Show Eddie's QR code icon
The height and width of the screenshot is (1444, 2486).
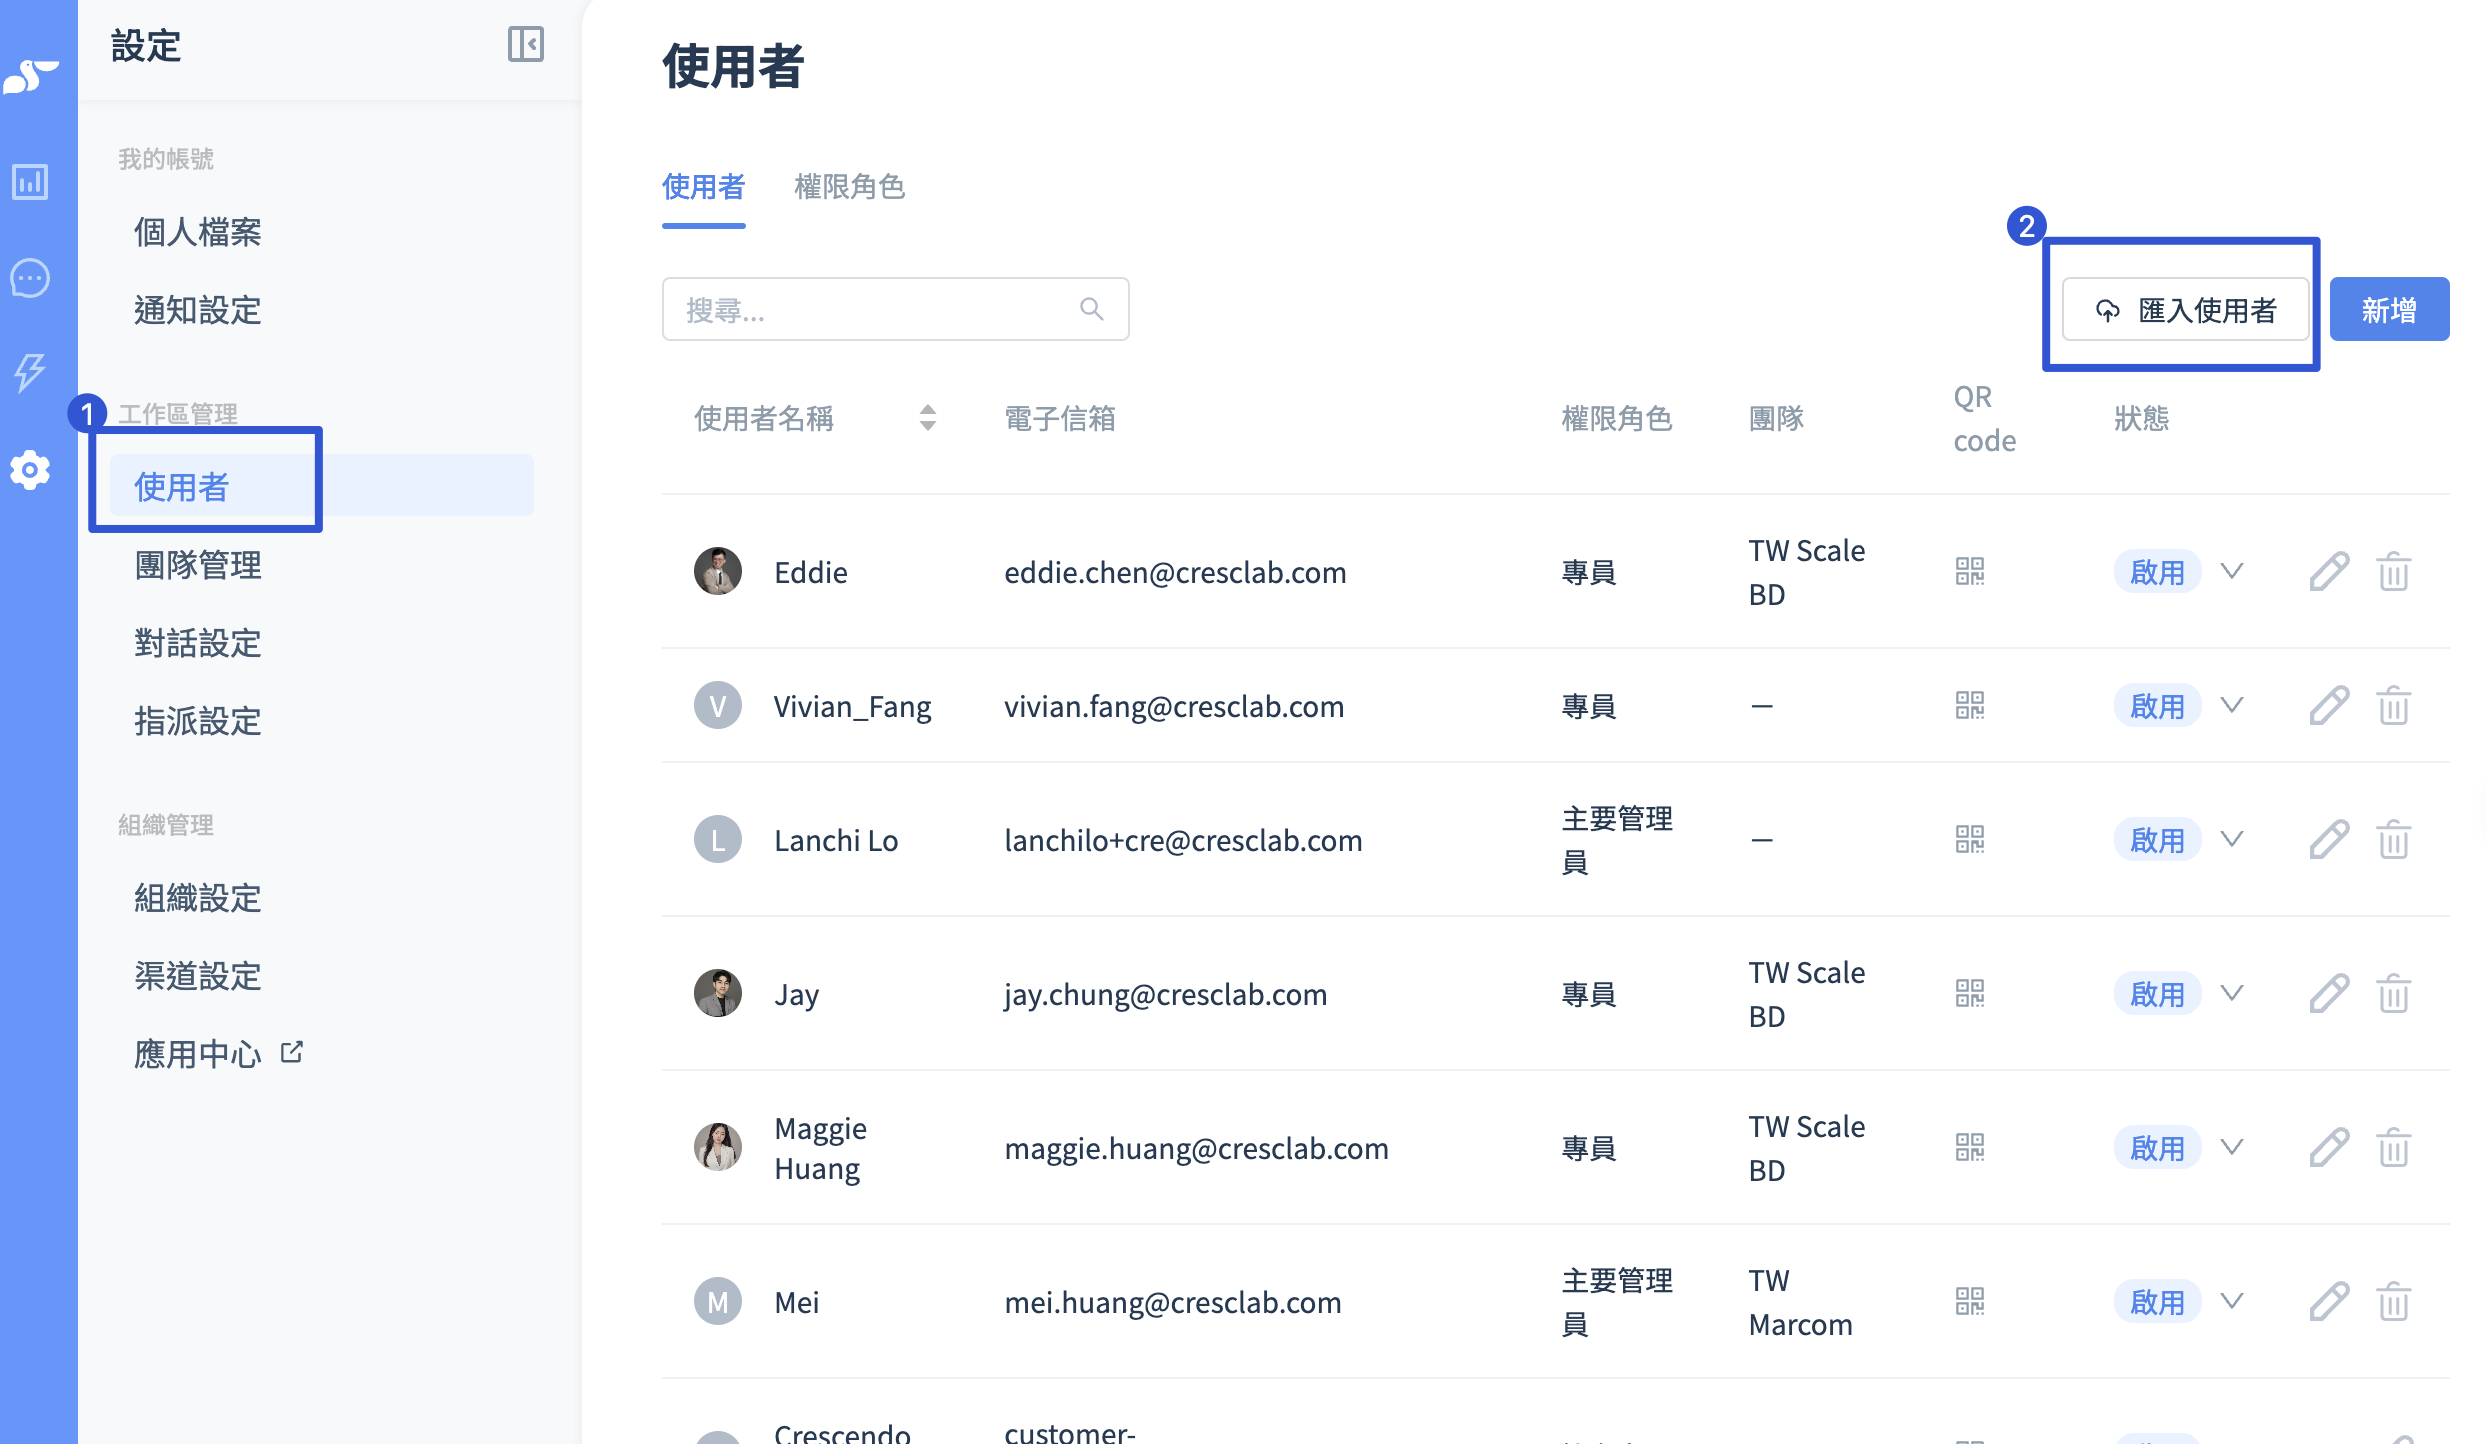[x=1969, y=572]
